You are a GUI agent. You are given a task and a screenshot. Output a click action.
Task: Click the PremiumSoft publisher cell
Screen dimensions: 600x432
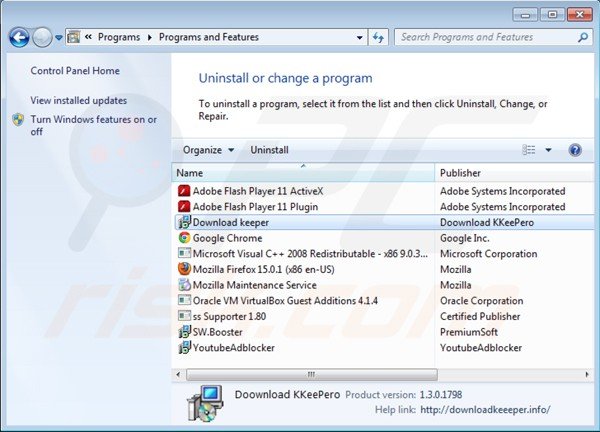point(469,332)
